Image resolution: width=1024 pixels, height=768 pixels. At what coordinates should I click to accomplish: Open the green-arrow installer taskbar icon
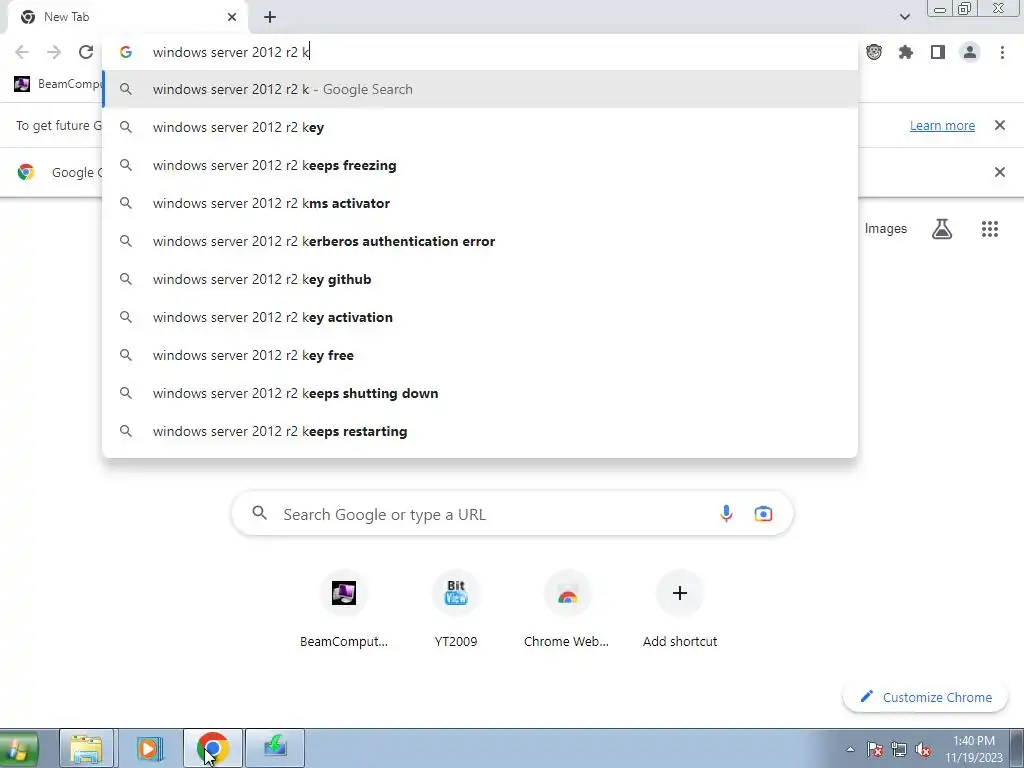tap(275, 748)
